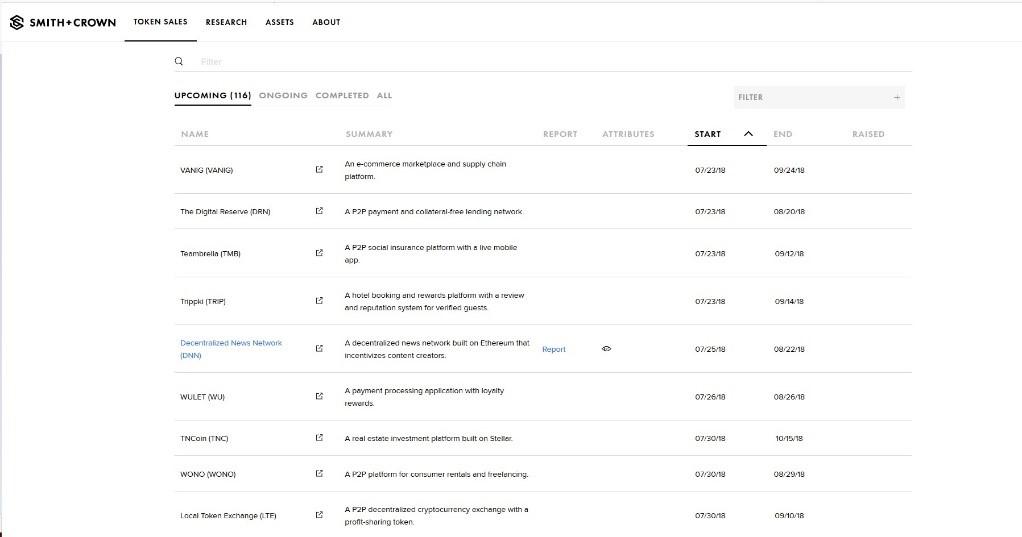This screenshot has height=537, width=1022.
Task: Open external link icon for VANIG
Action: click(x=319, y=169)
